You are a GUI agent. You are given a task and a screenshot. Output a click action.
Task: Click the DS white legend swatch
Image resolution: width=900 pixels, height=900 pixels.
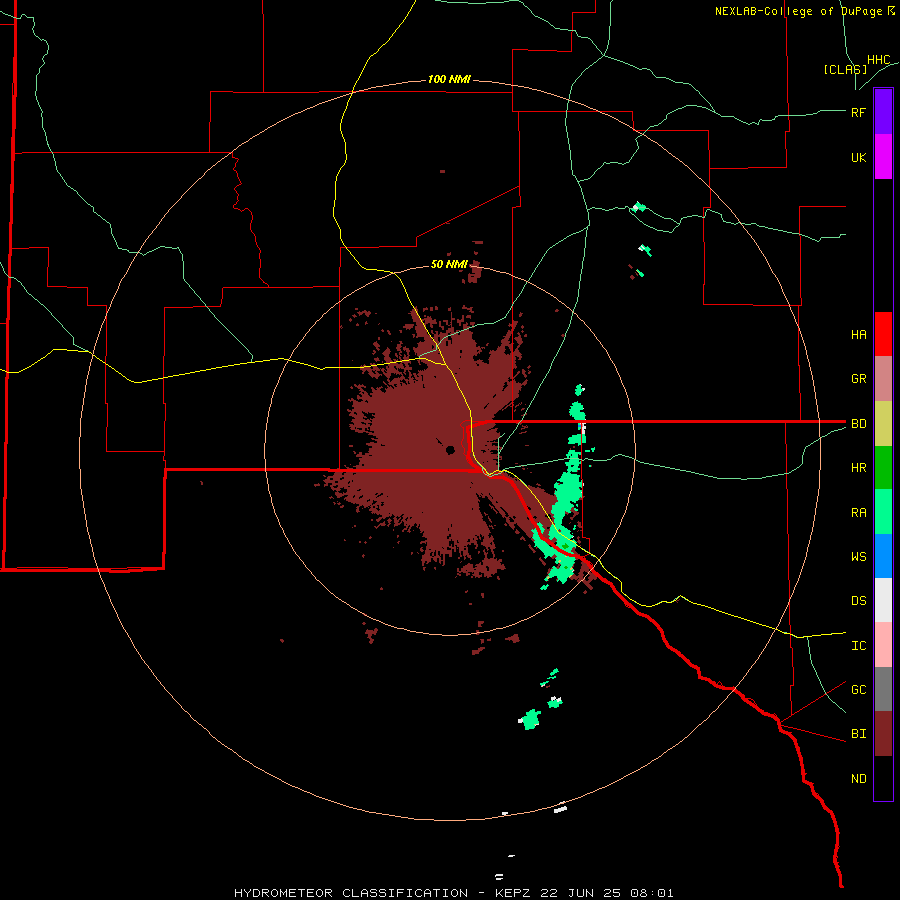(x=883, y=600)
